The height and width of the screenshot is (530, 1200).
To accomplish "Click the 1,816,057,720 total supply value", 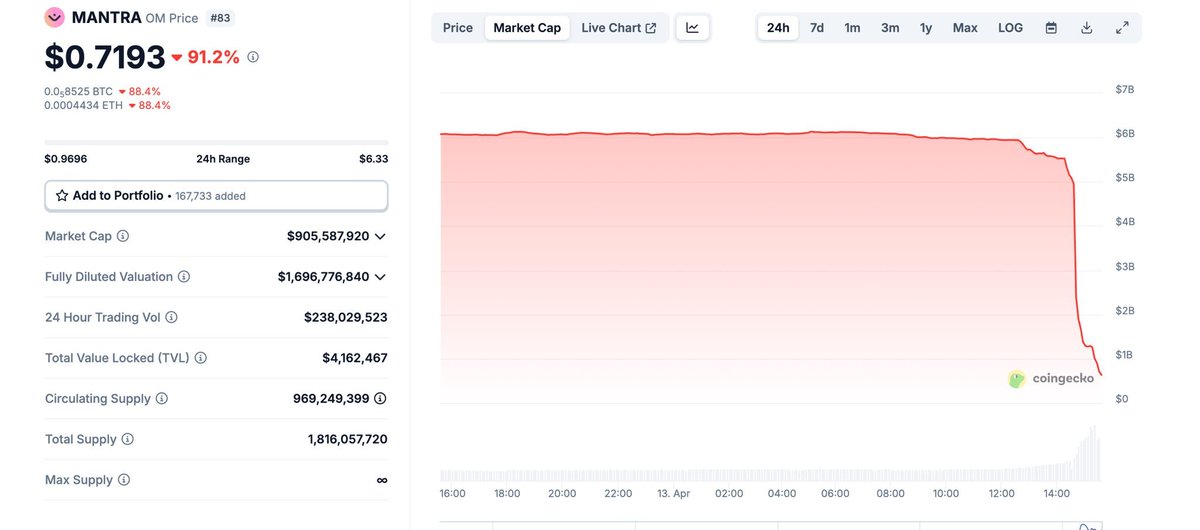I will (348, 439).
